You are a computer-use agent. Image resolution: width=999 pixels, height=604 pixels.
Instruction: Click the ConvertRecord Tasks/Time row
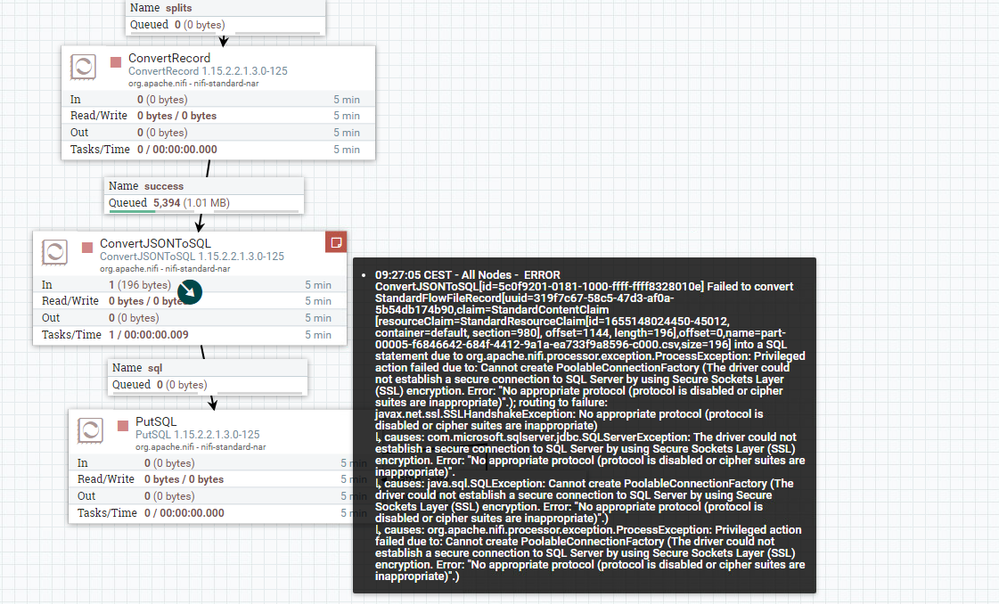pos(218,149)
